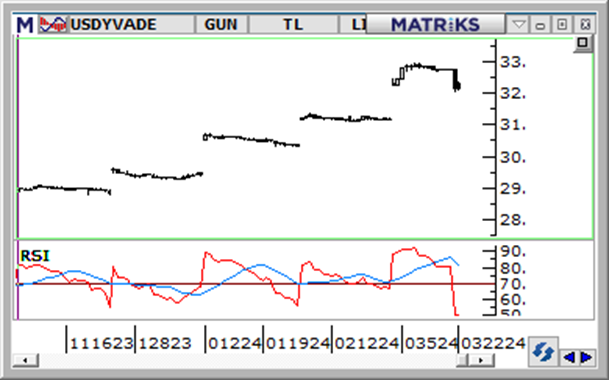Click scrollbar right arrow button
Screen dimensions: 609x380
click(x=481, y=360)
